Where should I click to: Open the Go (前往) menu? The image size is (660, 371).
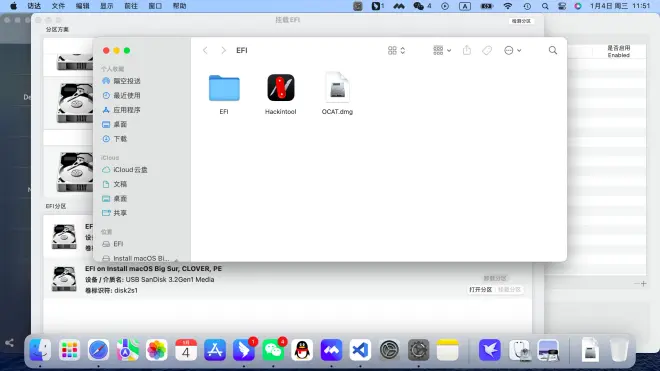click(x=131, y=6)
